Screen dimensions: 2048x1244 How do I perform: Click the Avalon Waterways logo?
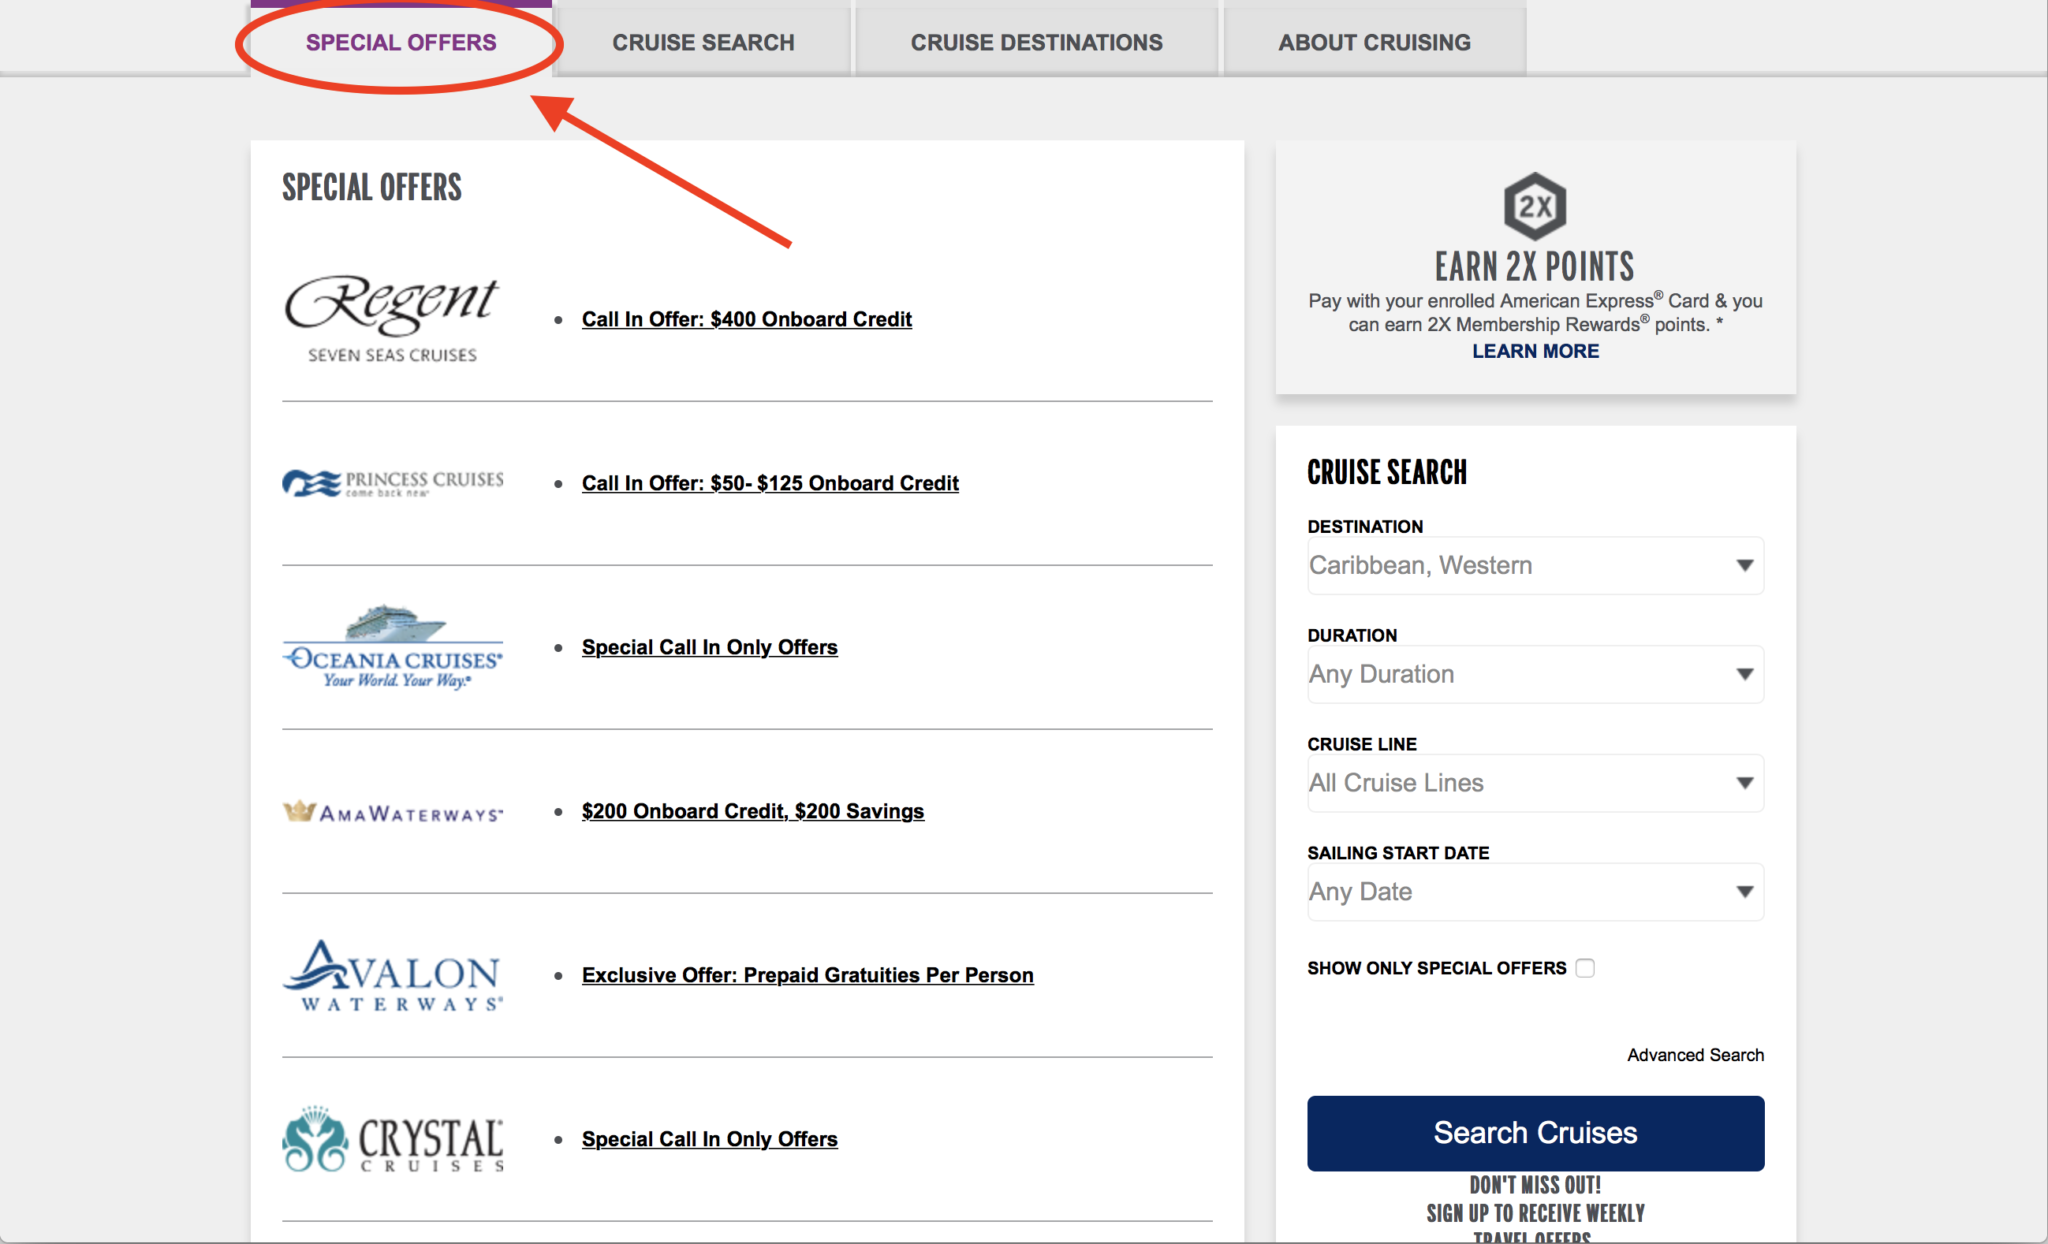(393, 975)
